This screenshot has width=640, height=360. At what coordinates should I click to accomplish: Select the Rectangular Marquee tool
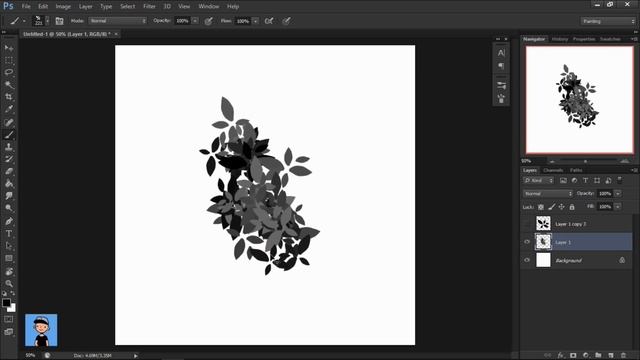[9, 60]
